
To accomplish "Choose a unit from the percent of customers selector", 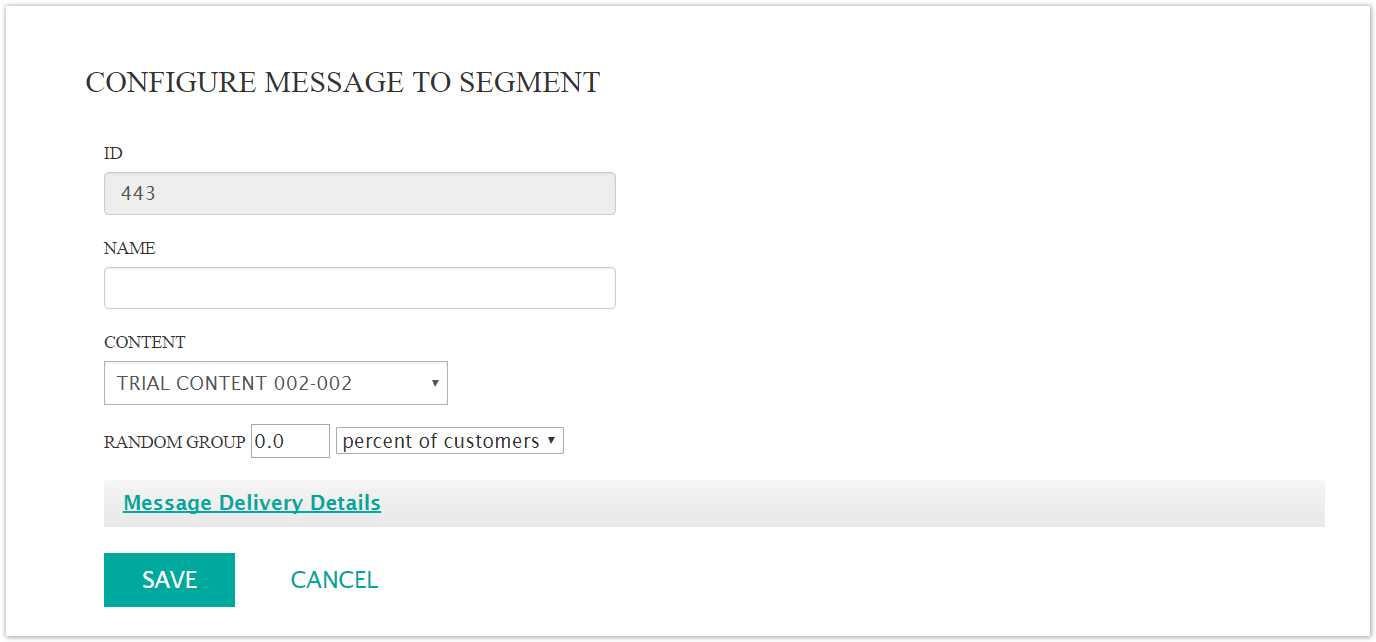I will (x=449, y=440).
